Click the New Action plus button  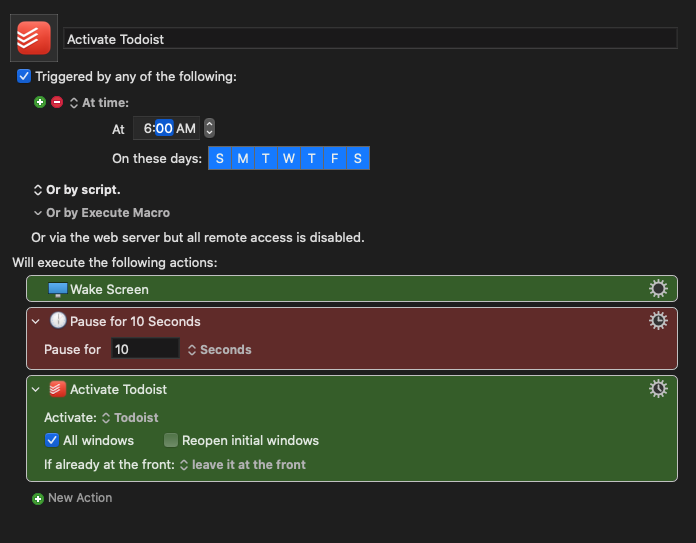(38, 499)
